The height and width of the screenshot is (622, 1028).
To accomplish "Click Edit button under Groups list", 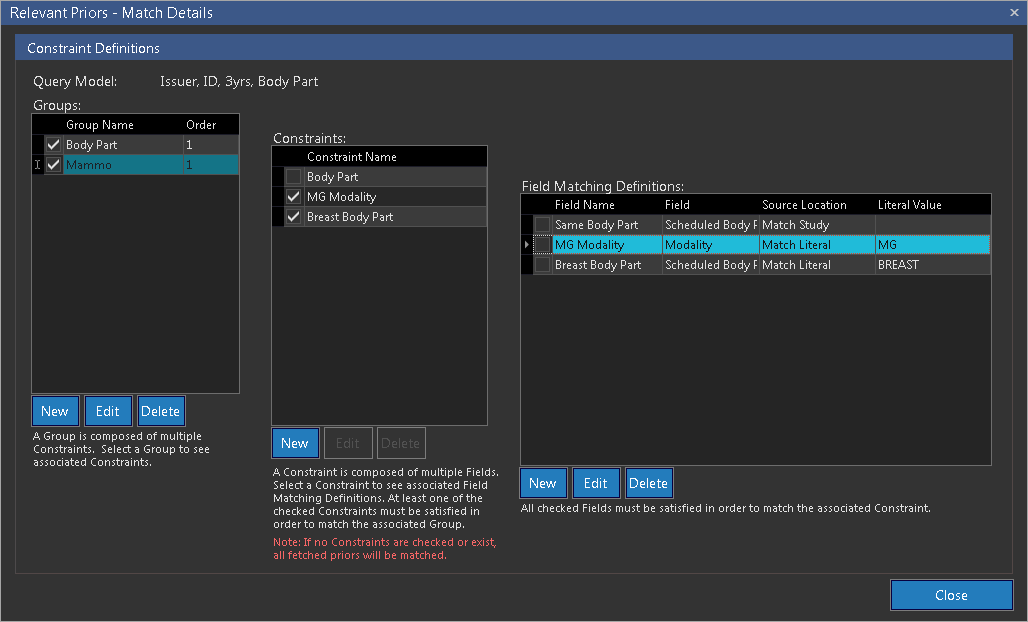I will pos(108,411).
